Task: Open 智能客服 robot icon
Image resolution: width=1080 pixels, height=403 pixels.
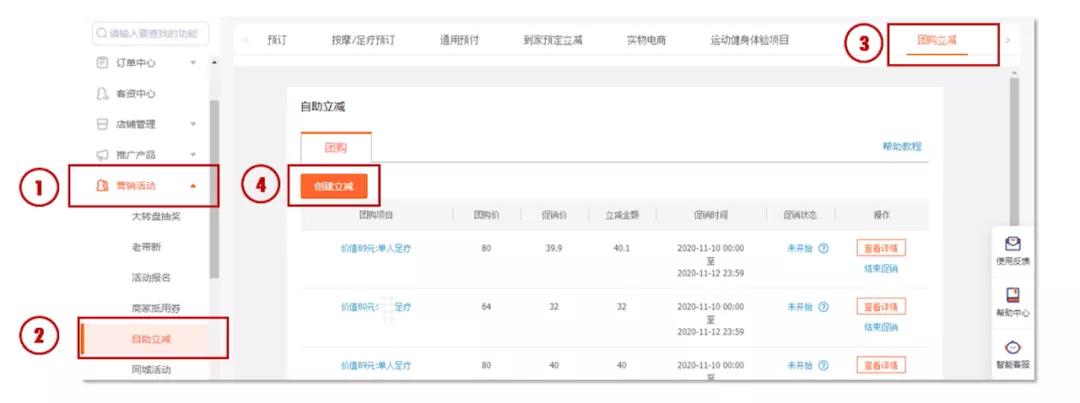Action: click(x=1012, y=347)
